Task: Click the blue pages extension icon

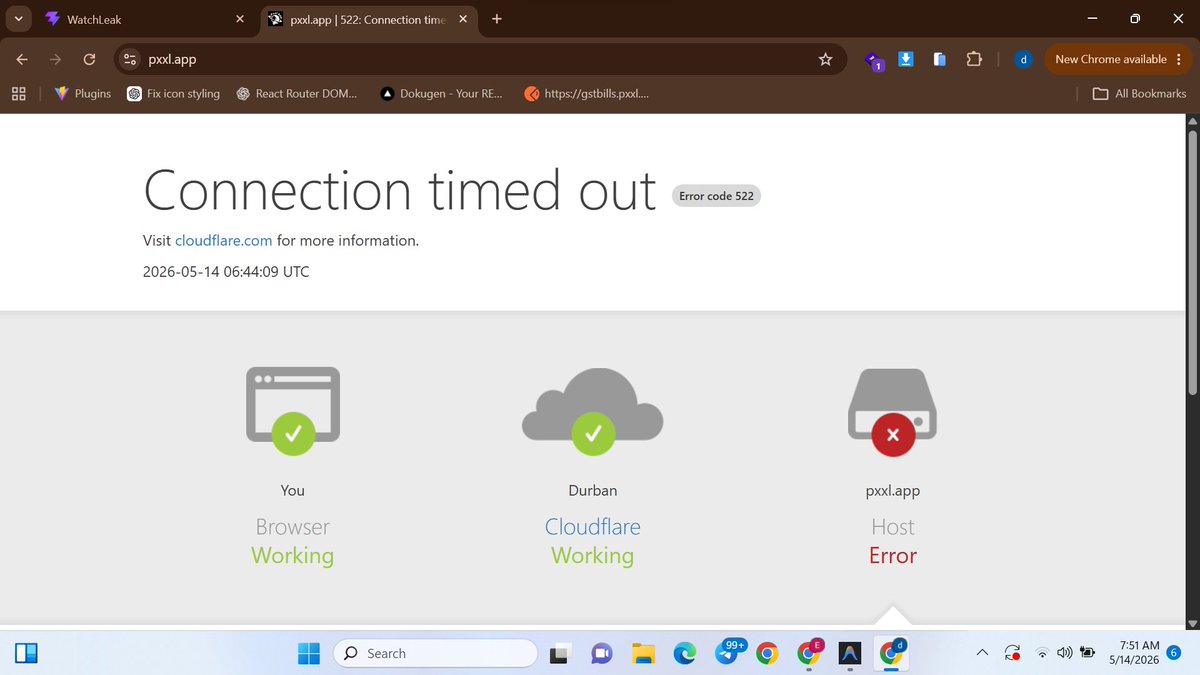Action: [x=939, y=60]
